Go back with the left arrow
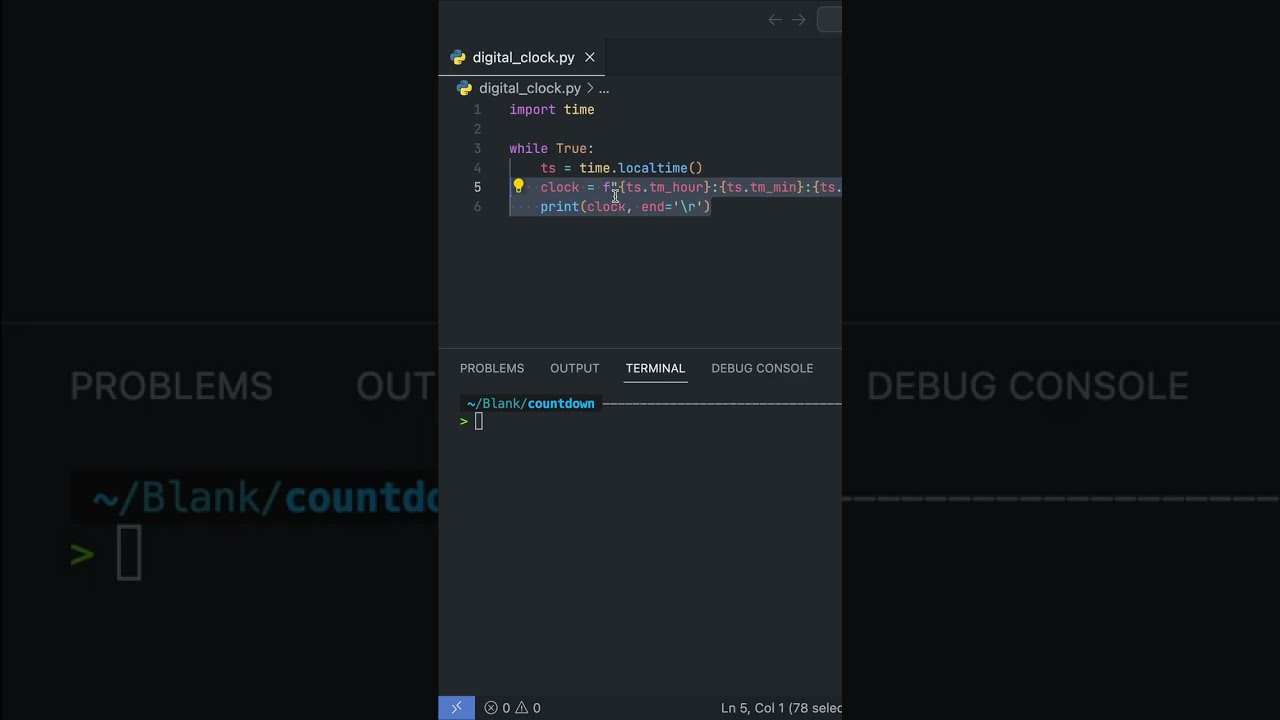1280x720 pixels. tap(775, 19)
